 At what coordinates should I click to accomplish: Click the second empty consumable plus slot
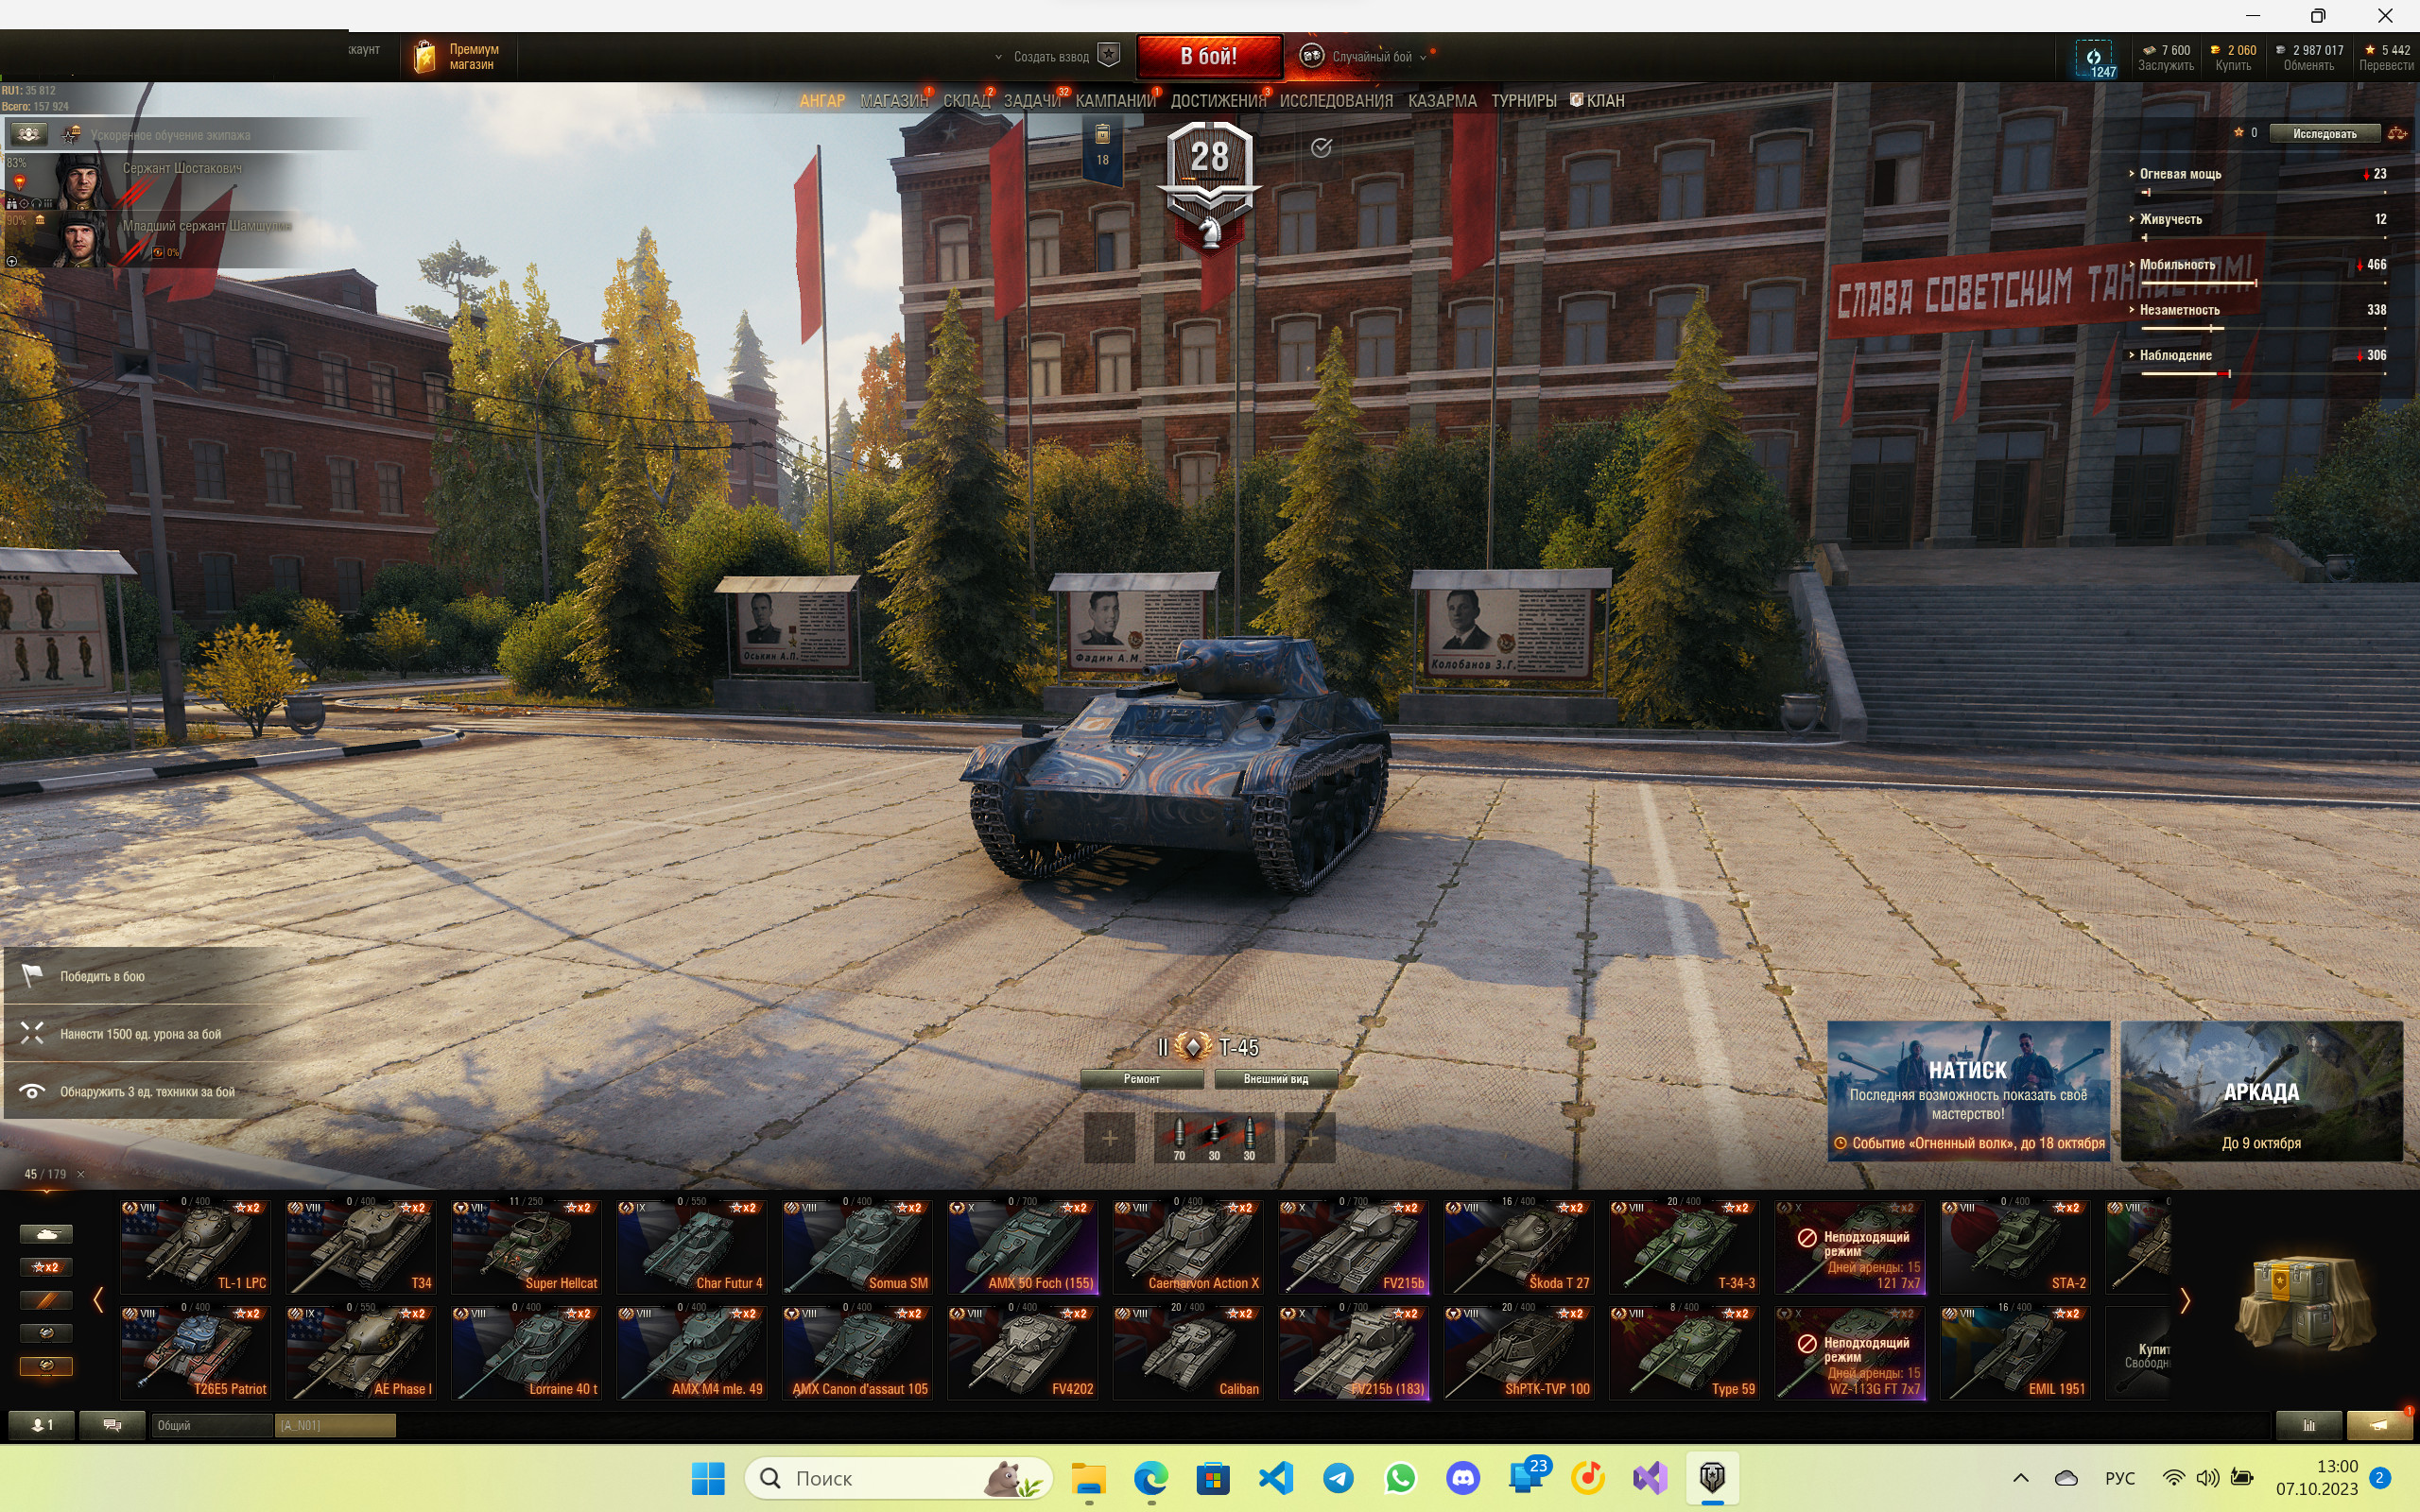pos(1310,1138)
